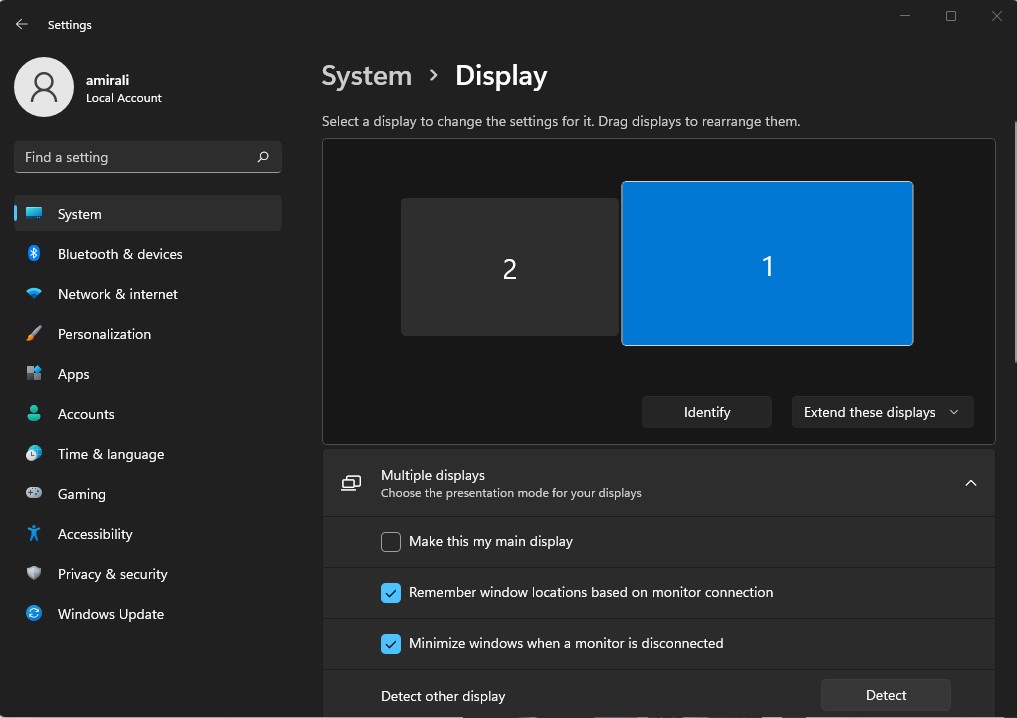Click the Multiple displays monitor icon
The image size is (1017, 718).
click(x=351, y=483)
